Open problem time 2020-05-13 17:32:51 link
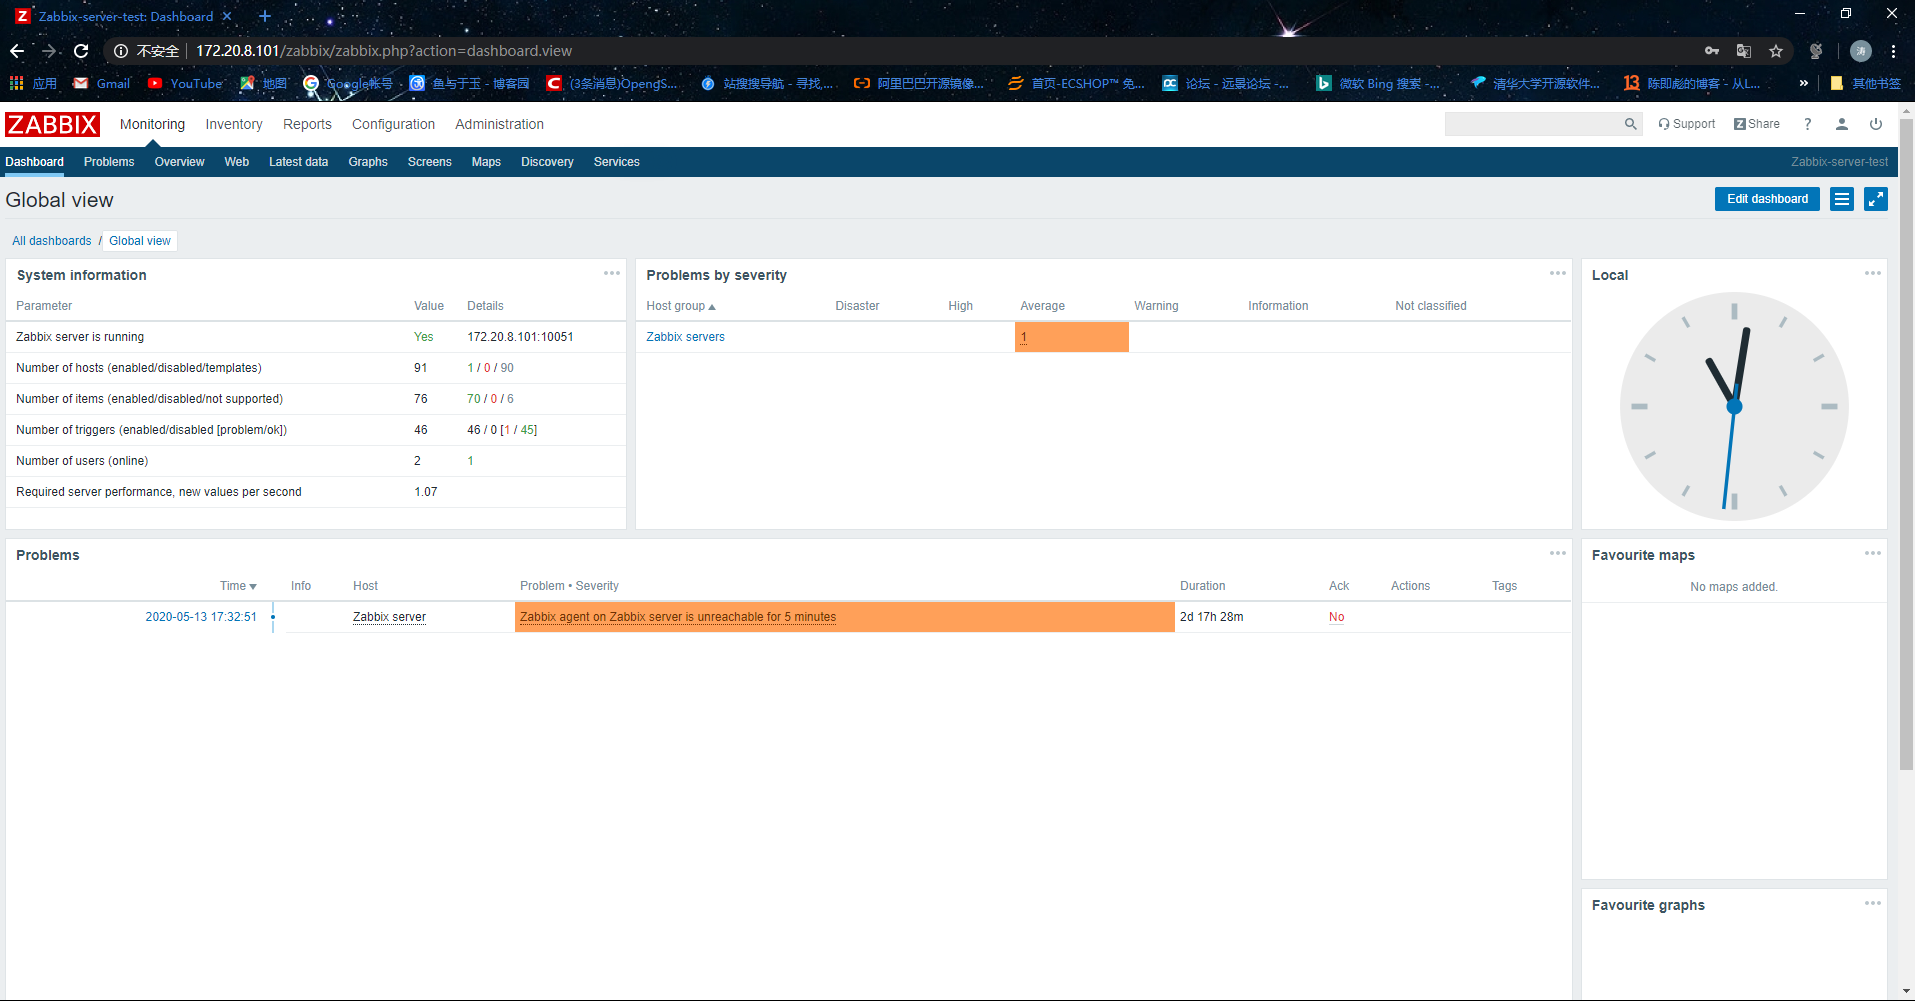Image resolution: width=1915 pixels, height=1001 pixels. 201,617
